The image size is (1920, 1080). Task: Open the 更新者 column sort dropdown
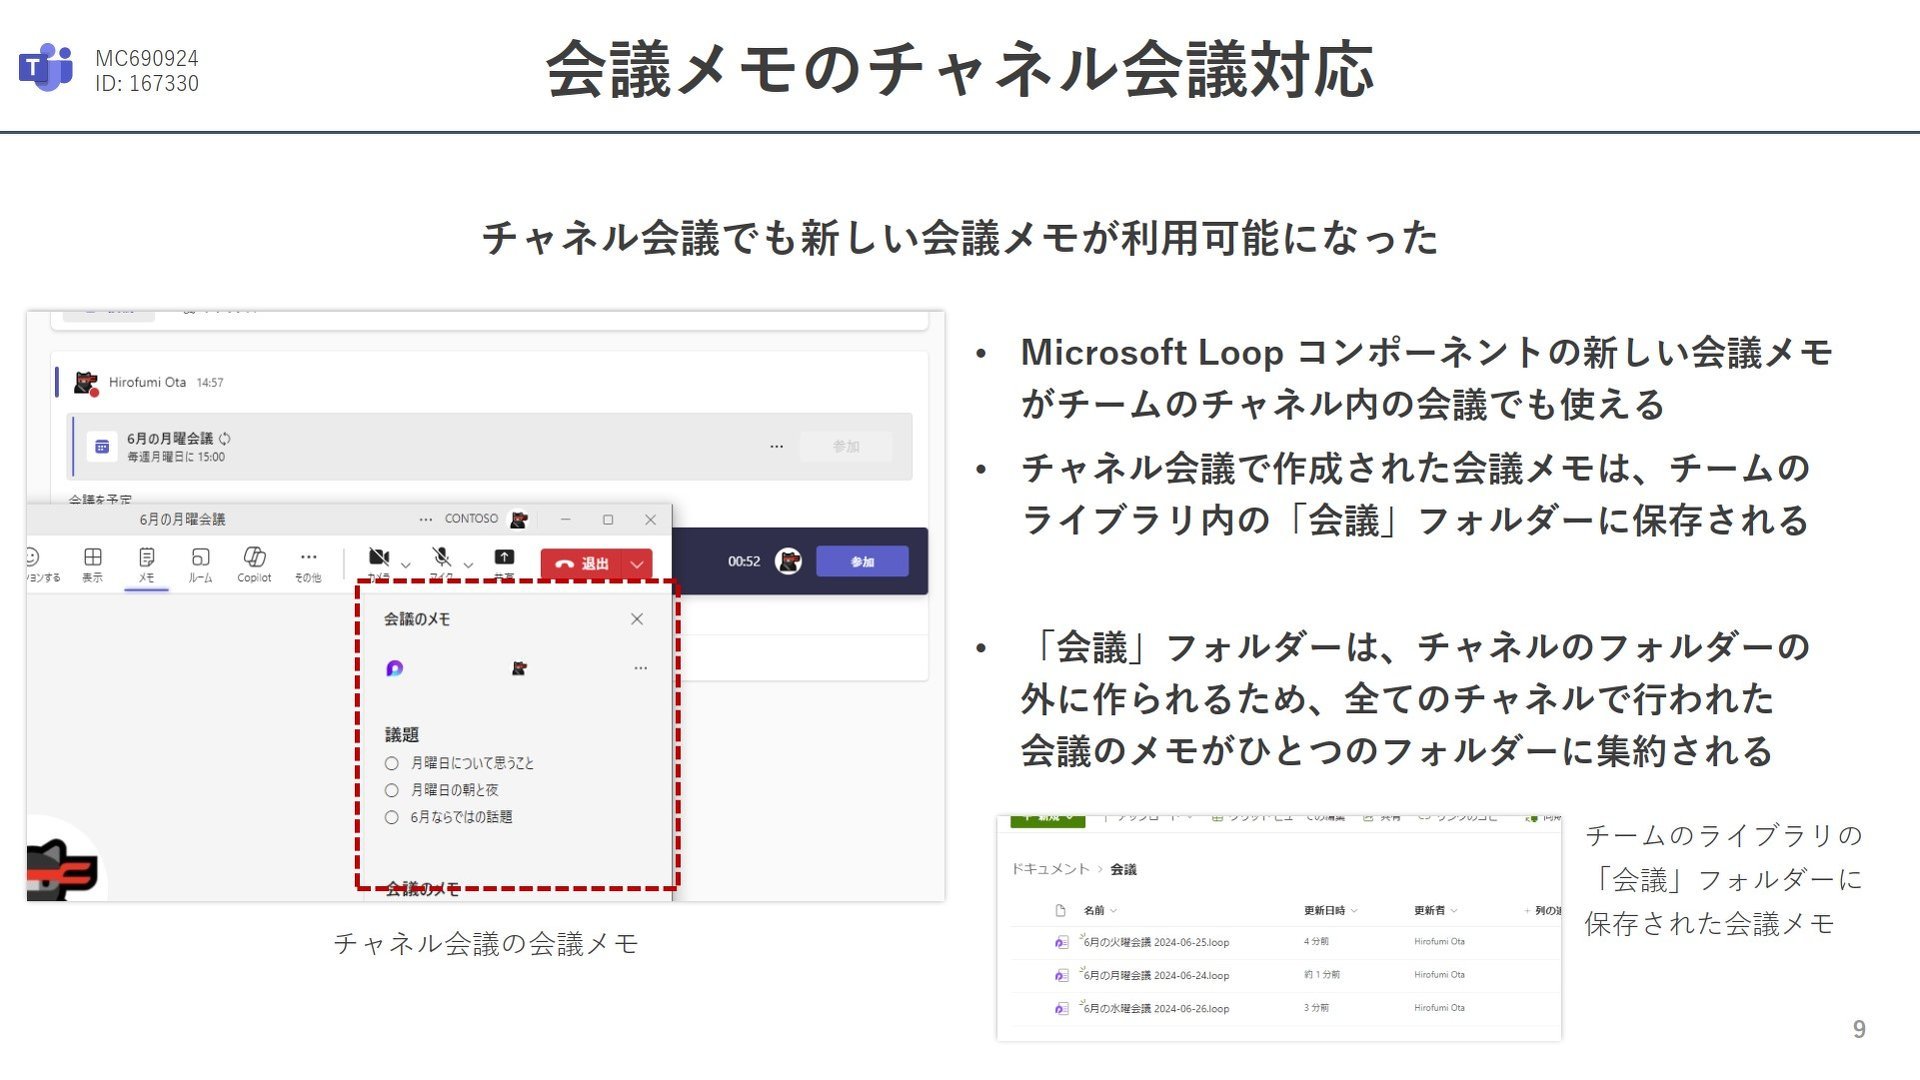pos(1454,910)
